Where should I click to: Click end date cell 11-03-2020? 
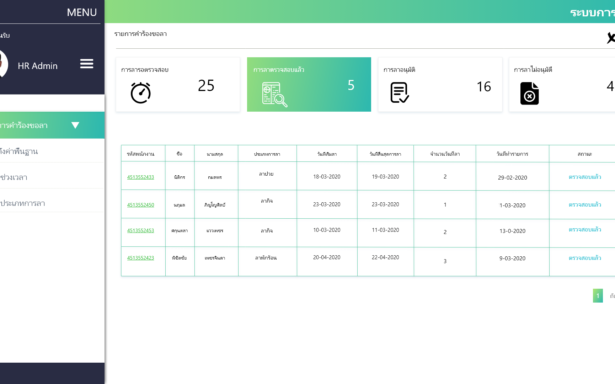coord(386,230)
